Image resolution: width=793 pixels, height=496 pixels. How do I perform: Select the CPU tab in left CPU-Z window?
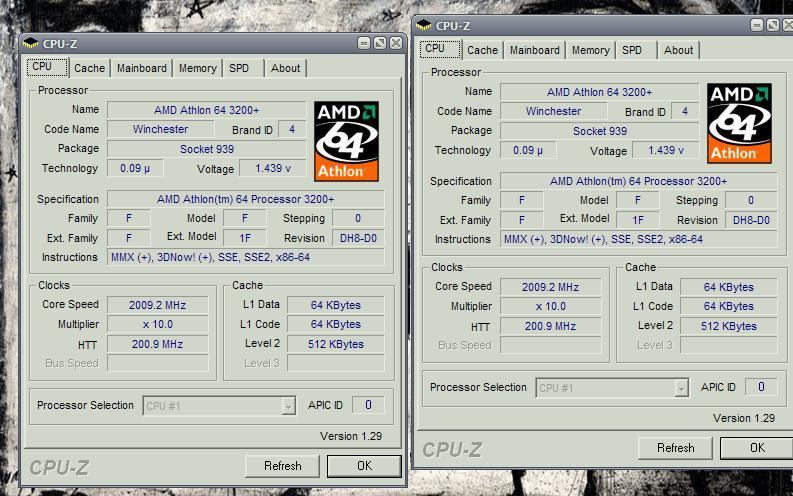[47, 67]
